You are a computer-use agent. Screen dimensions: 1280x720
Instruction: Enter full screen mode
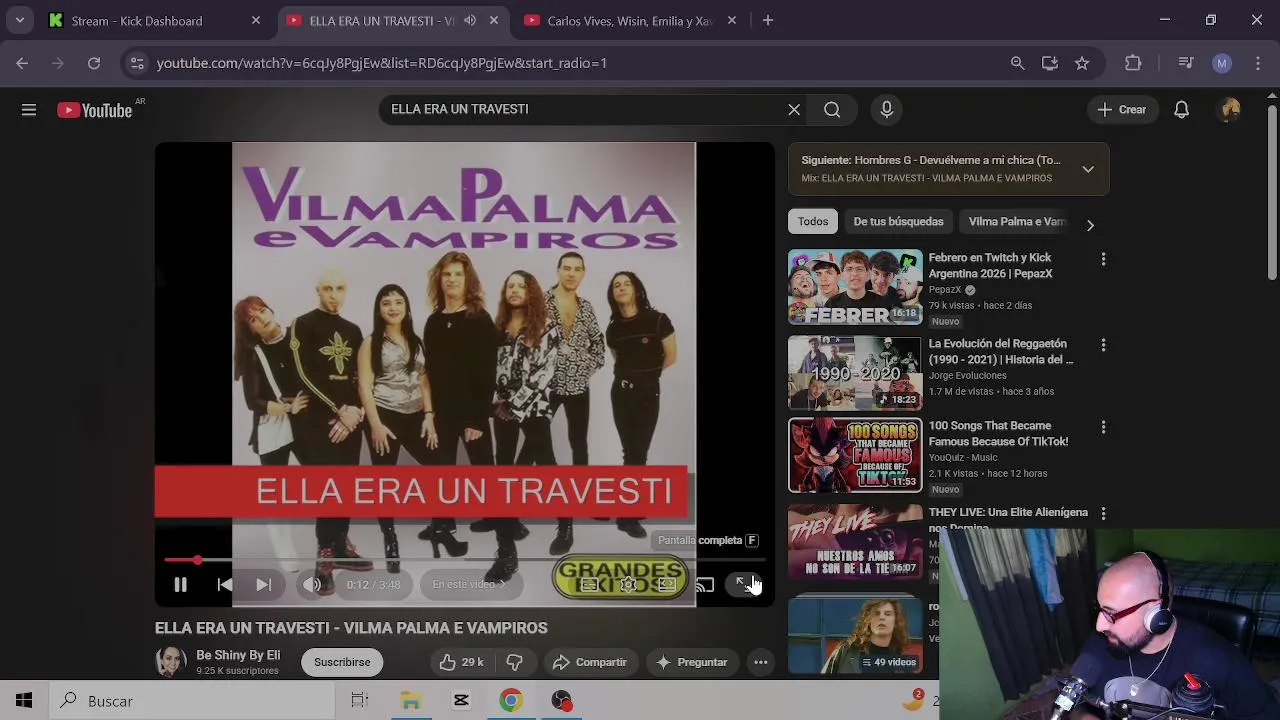(743, 585)
